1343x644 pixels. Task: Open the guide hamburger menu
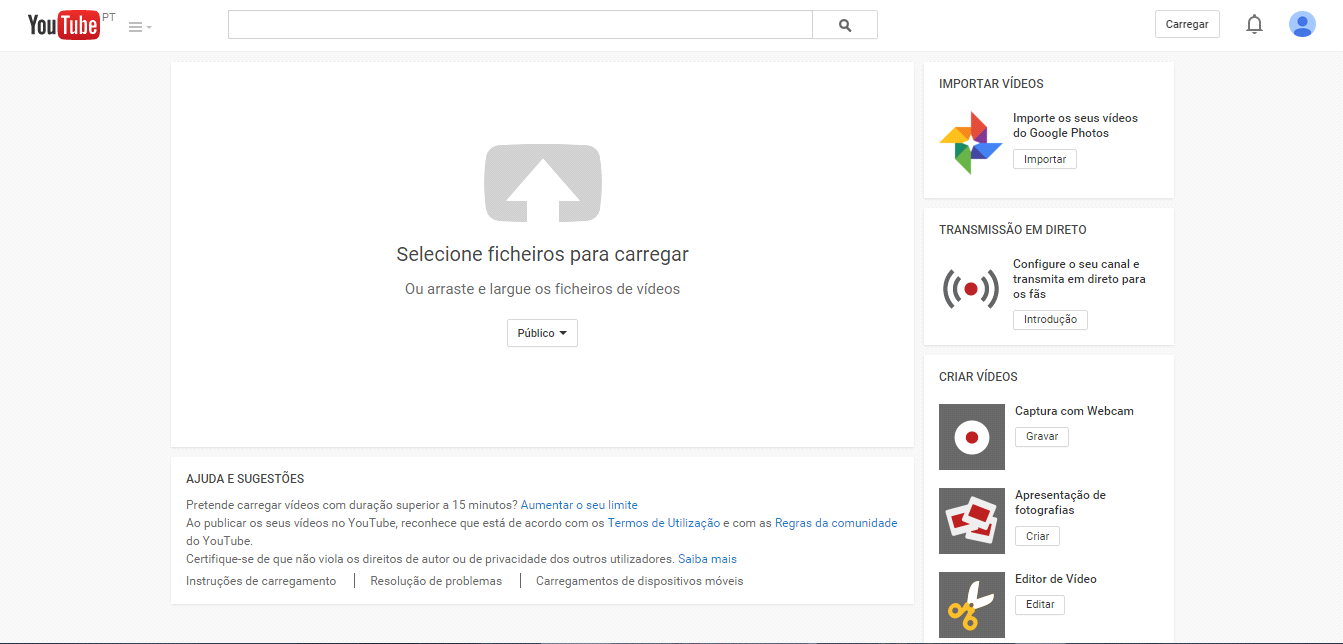140,27
